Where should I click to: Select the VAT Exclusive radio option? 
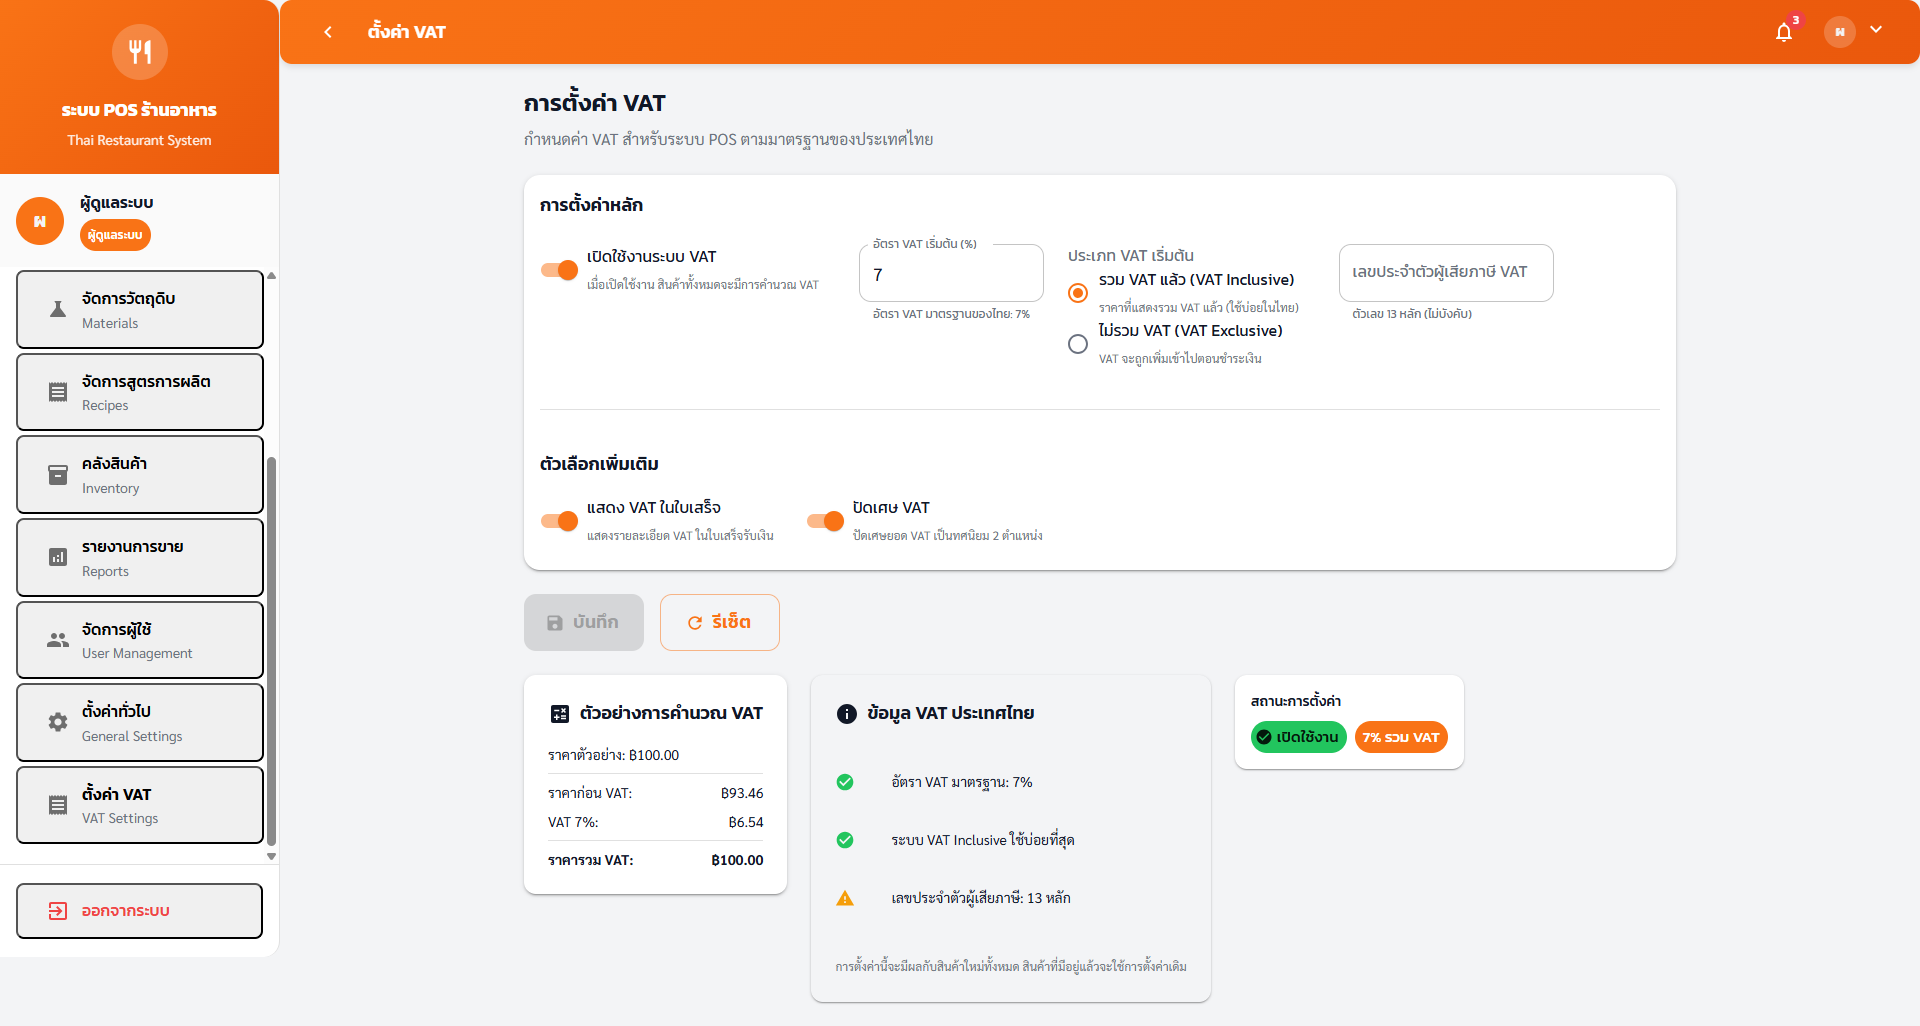(1077, 344)
